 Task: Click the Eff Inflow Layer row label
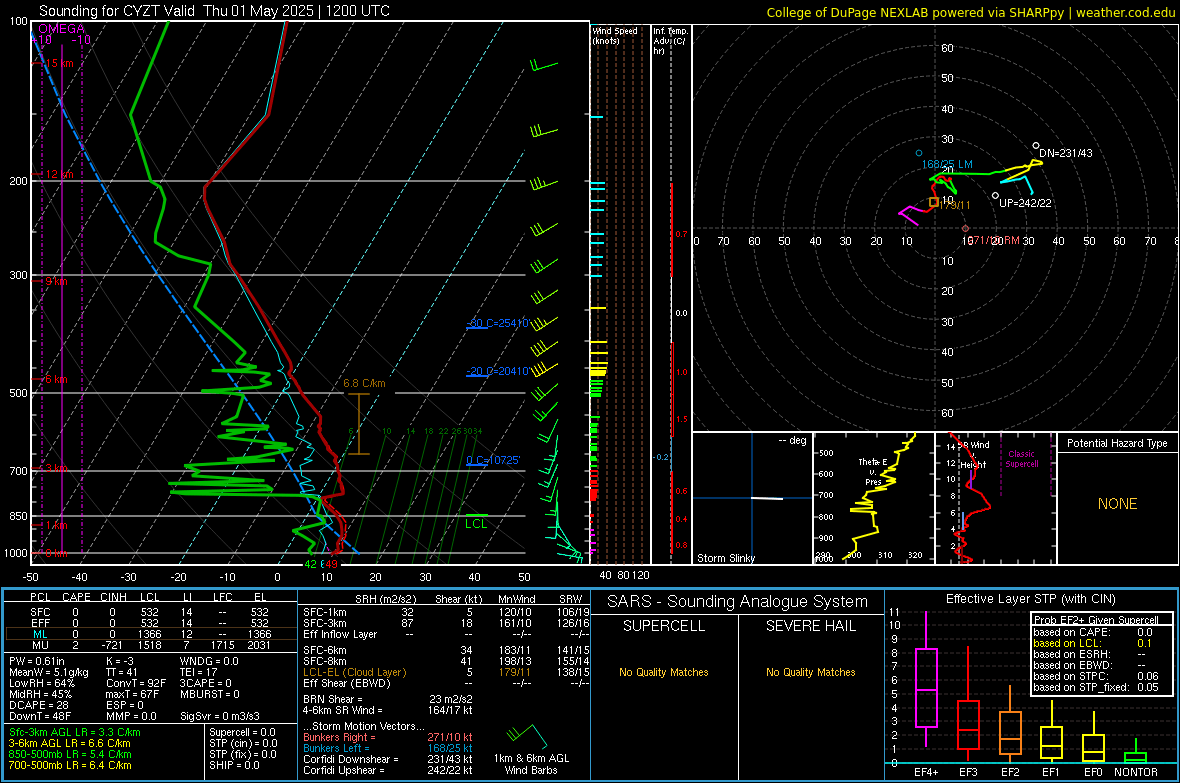point(339,634)
